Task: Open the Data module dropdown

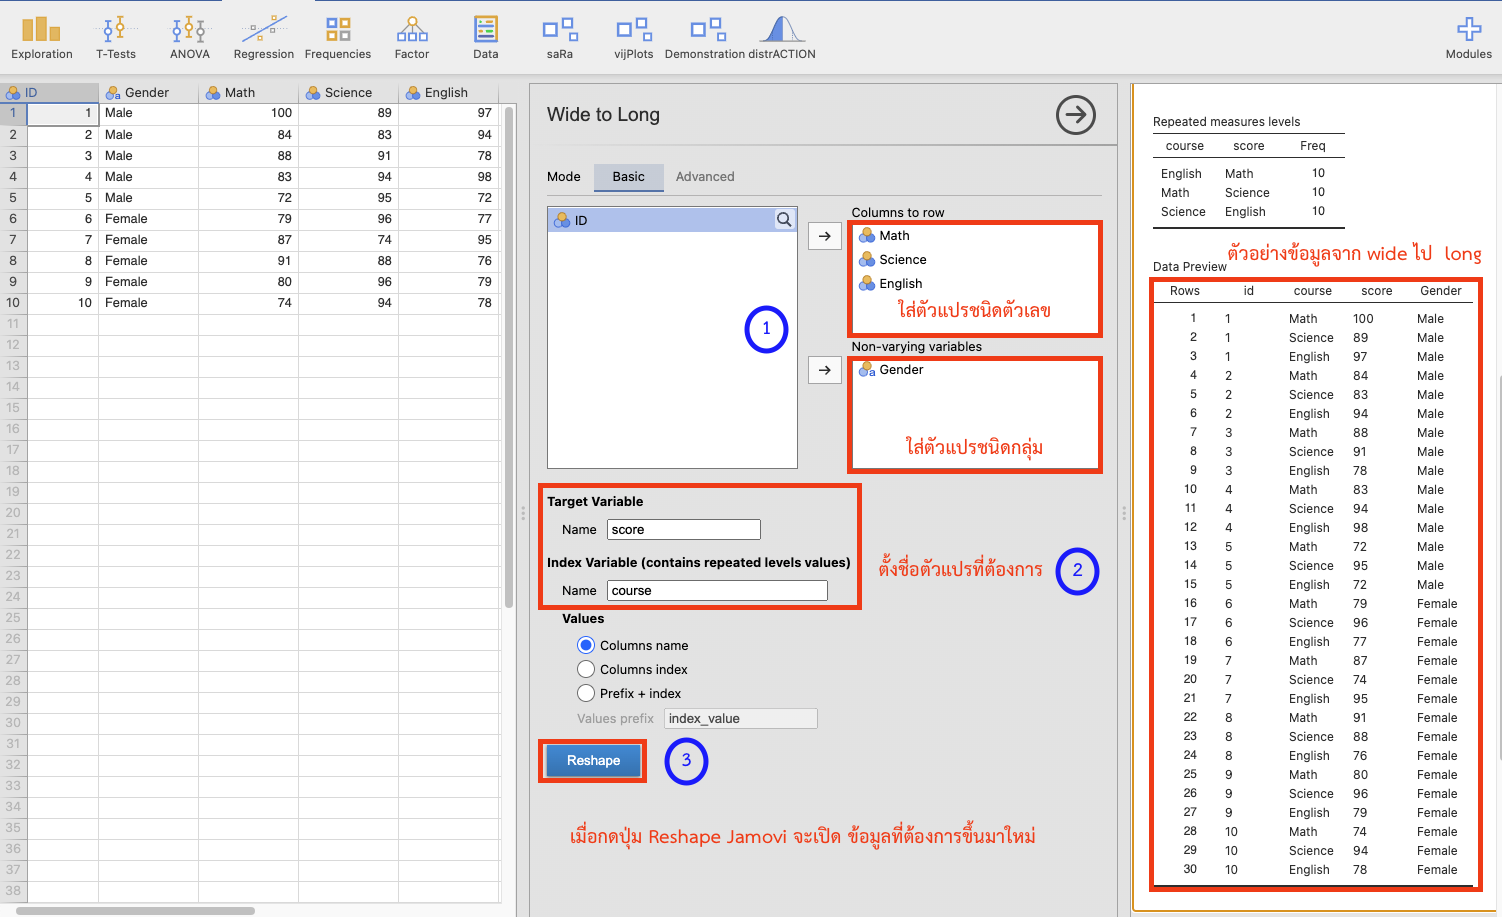Action: [485, 38]
